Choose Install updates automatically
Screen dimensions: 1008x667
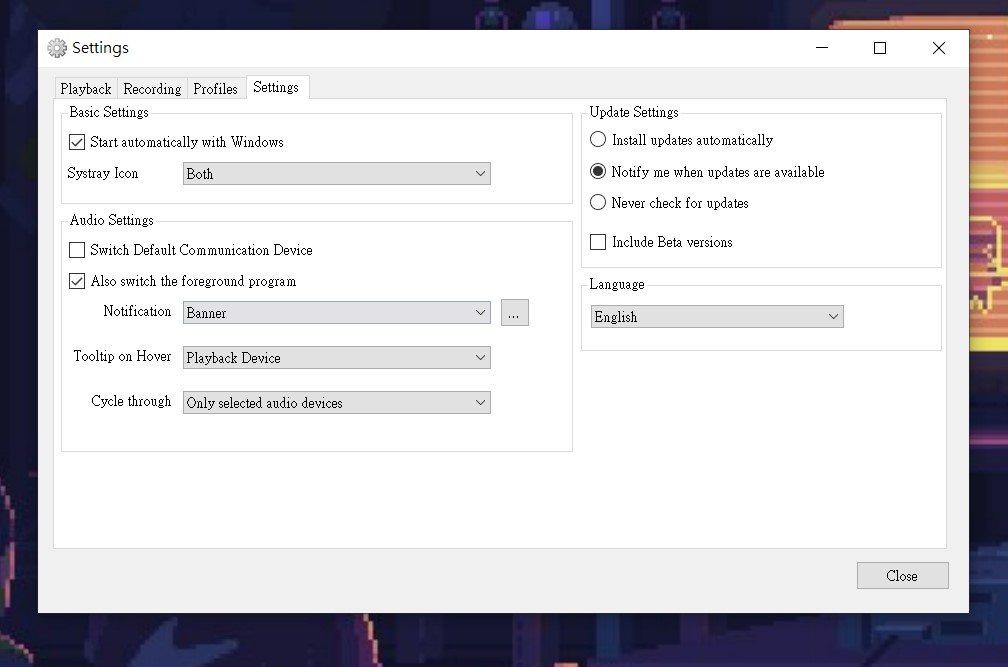[598, 140]
